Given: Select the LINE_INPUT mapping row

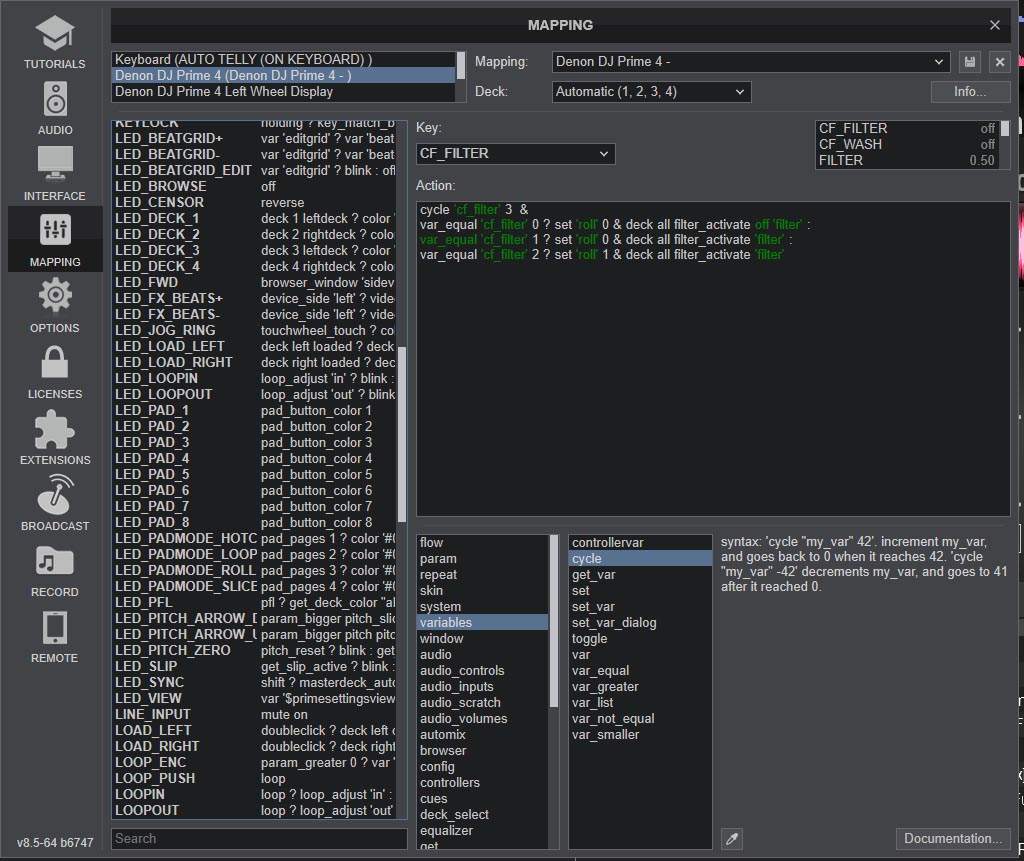Looking at the screenshot, I should 254,715.
